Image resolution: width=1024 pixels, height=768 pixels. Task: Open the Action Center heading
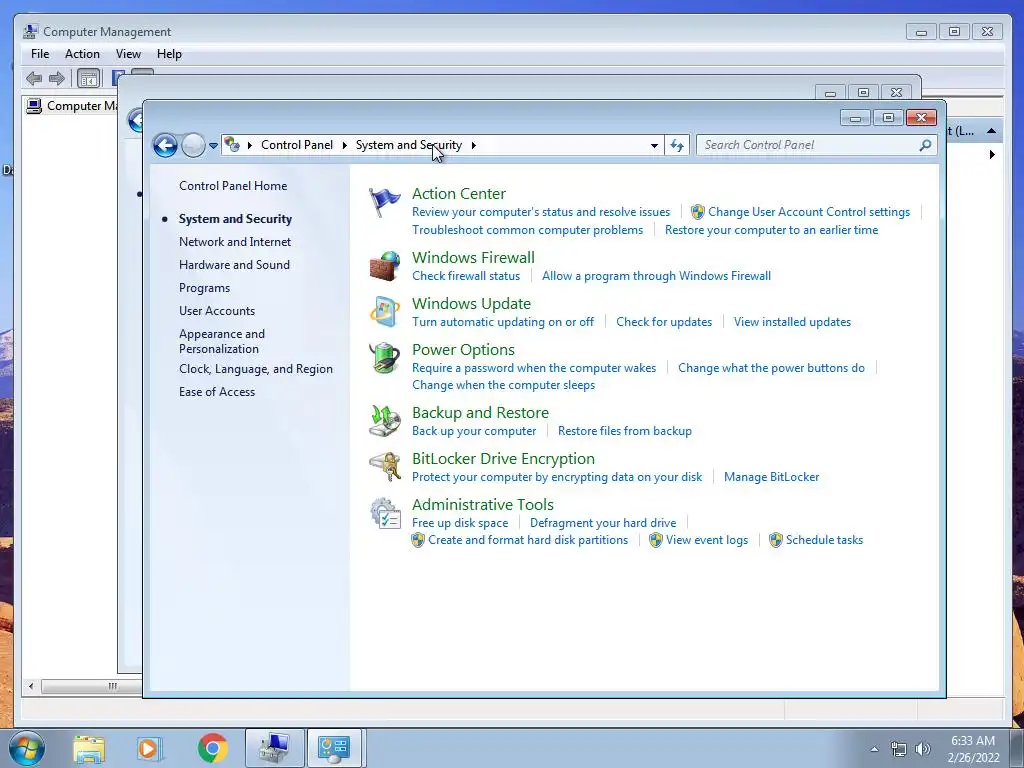click(458, 194)
